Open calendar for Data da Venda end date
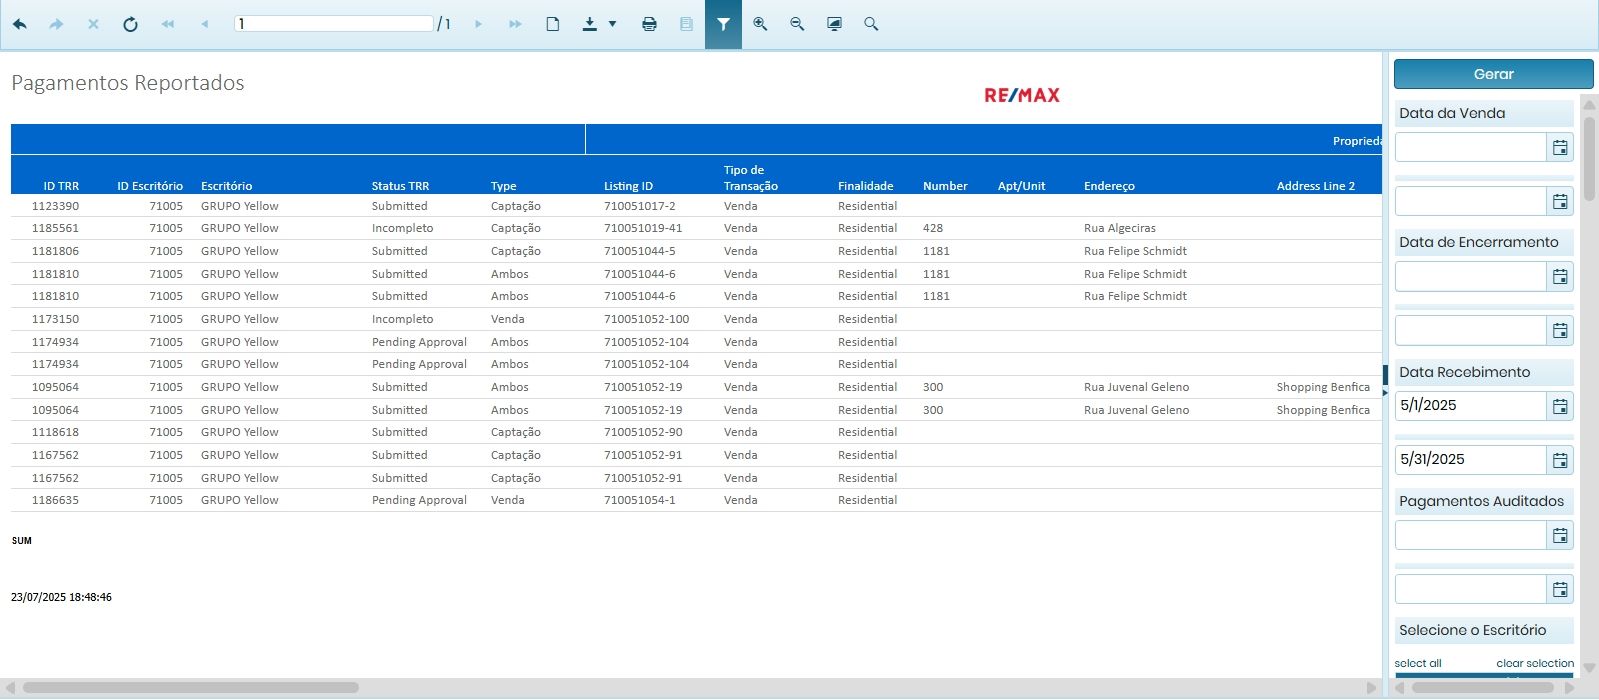This screenshot has height=700, width=1599. click(x=1560, y=202)
